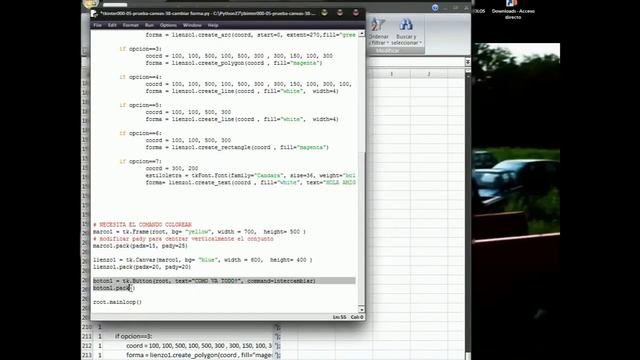640x360 pixels.
Task: Click the IDLE scrollbar up arrow
Action: [361, 34]
